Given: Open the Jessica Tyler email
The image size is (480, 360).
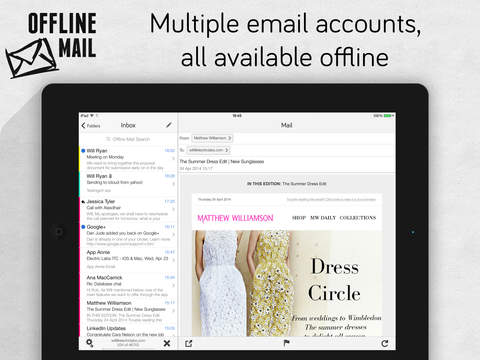Looking at the screenshot, I should pos(128,210).
